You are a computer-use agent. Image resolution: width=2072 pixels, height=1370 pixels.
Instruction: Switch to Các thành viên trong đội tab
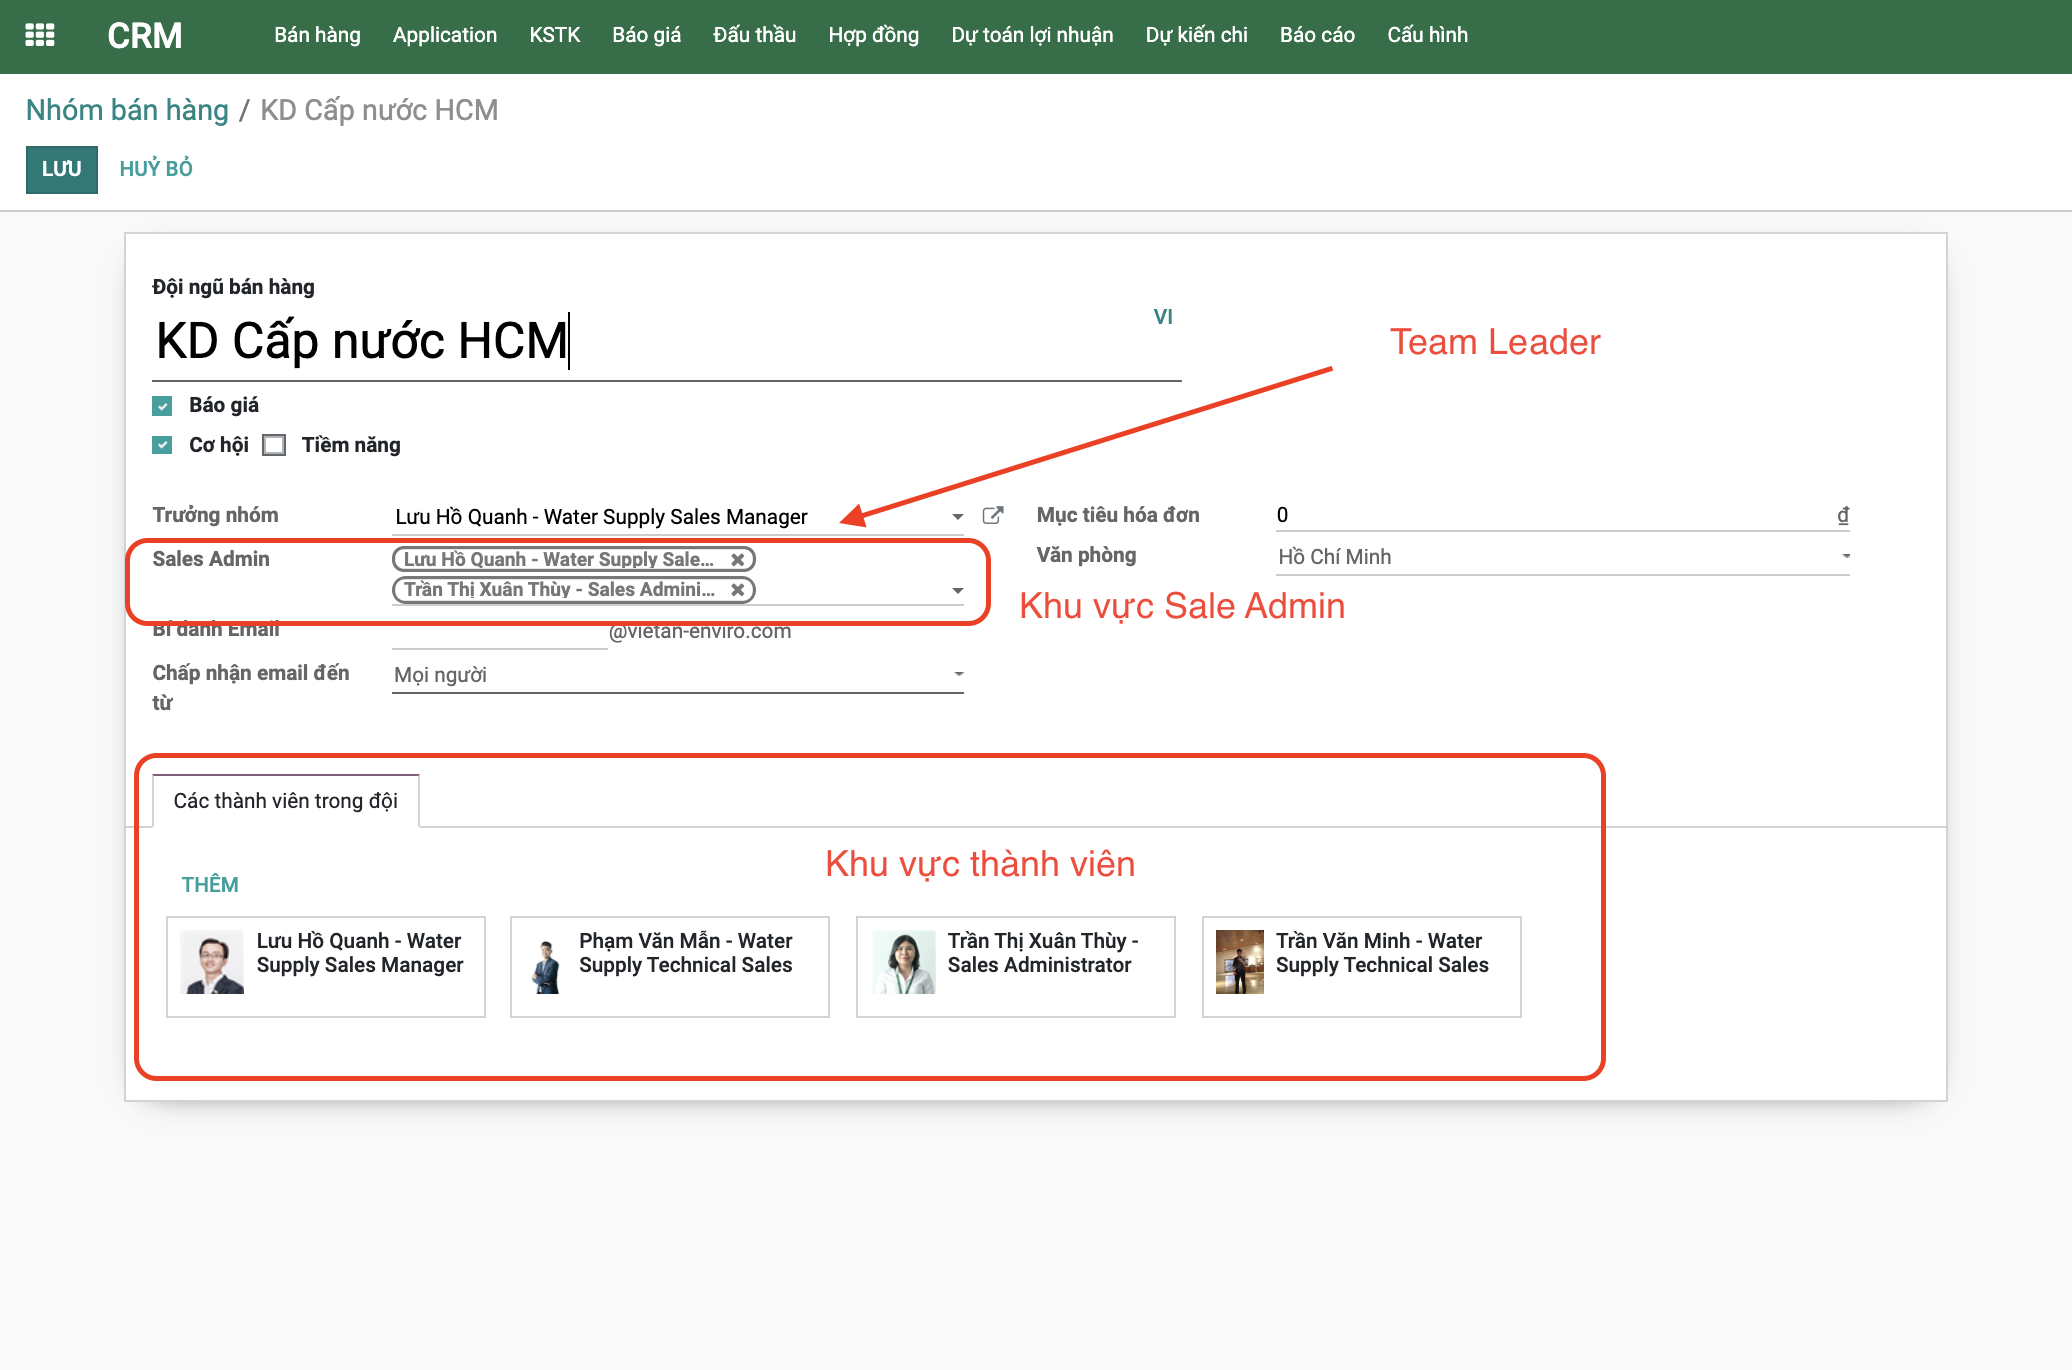click(285, 801)
